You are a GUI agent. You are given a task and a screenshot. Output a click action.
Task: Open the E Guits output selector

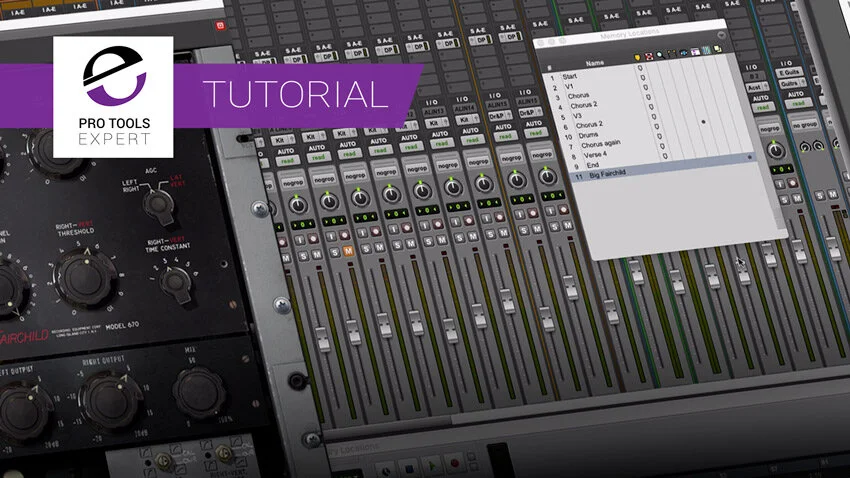click(x=790, y=72)
